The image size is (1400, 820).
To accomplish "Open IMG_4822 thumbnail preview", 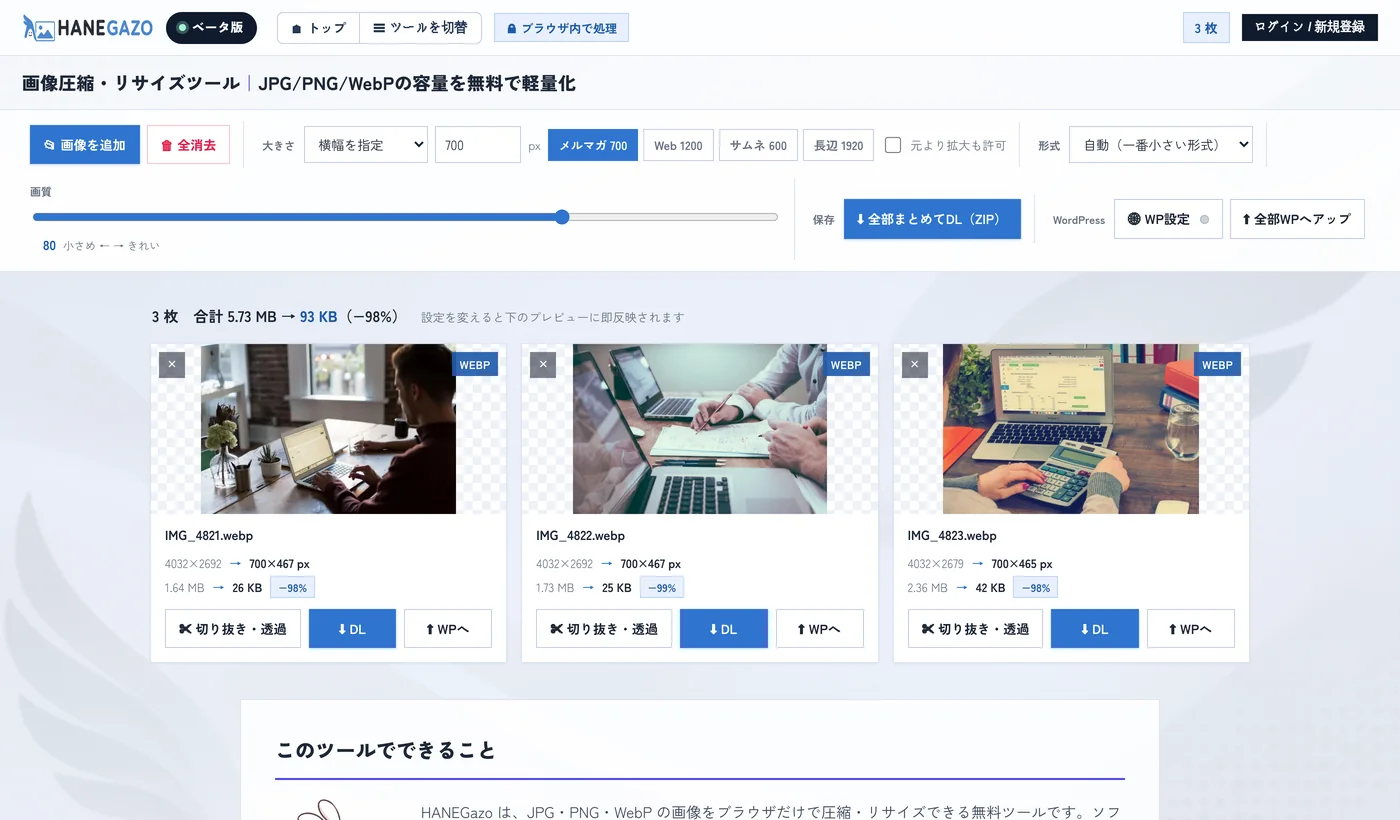I will 700,429.
